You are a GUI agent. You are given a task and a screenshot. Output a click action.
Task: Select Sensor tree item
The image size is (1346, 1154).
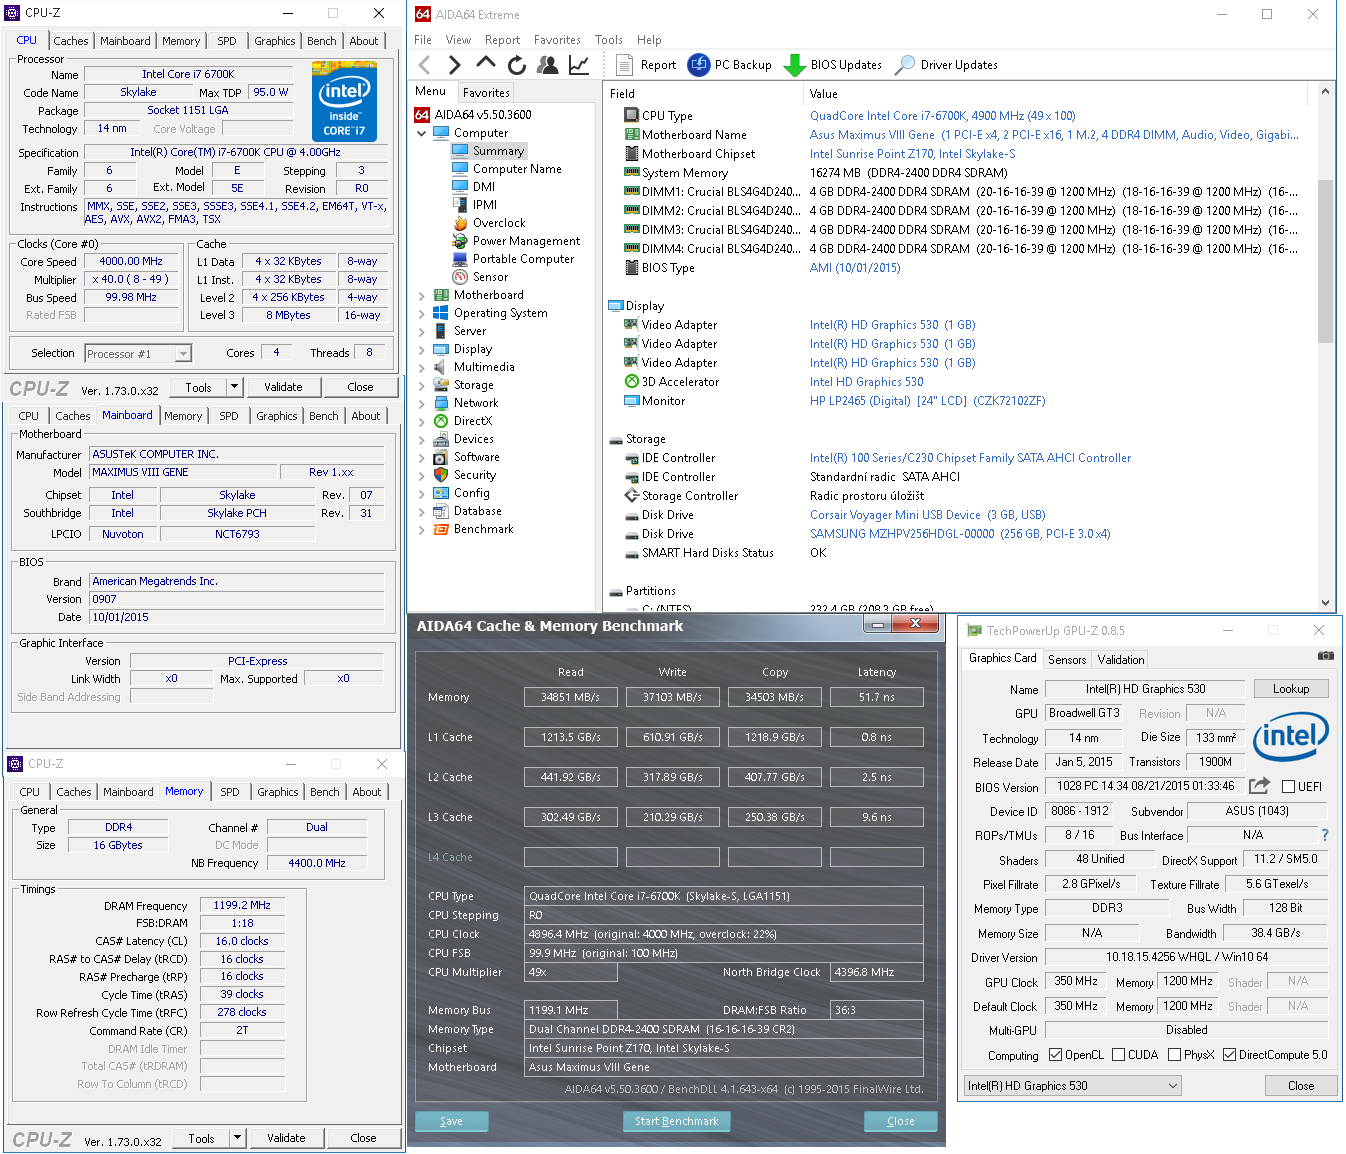coord(481,277)
